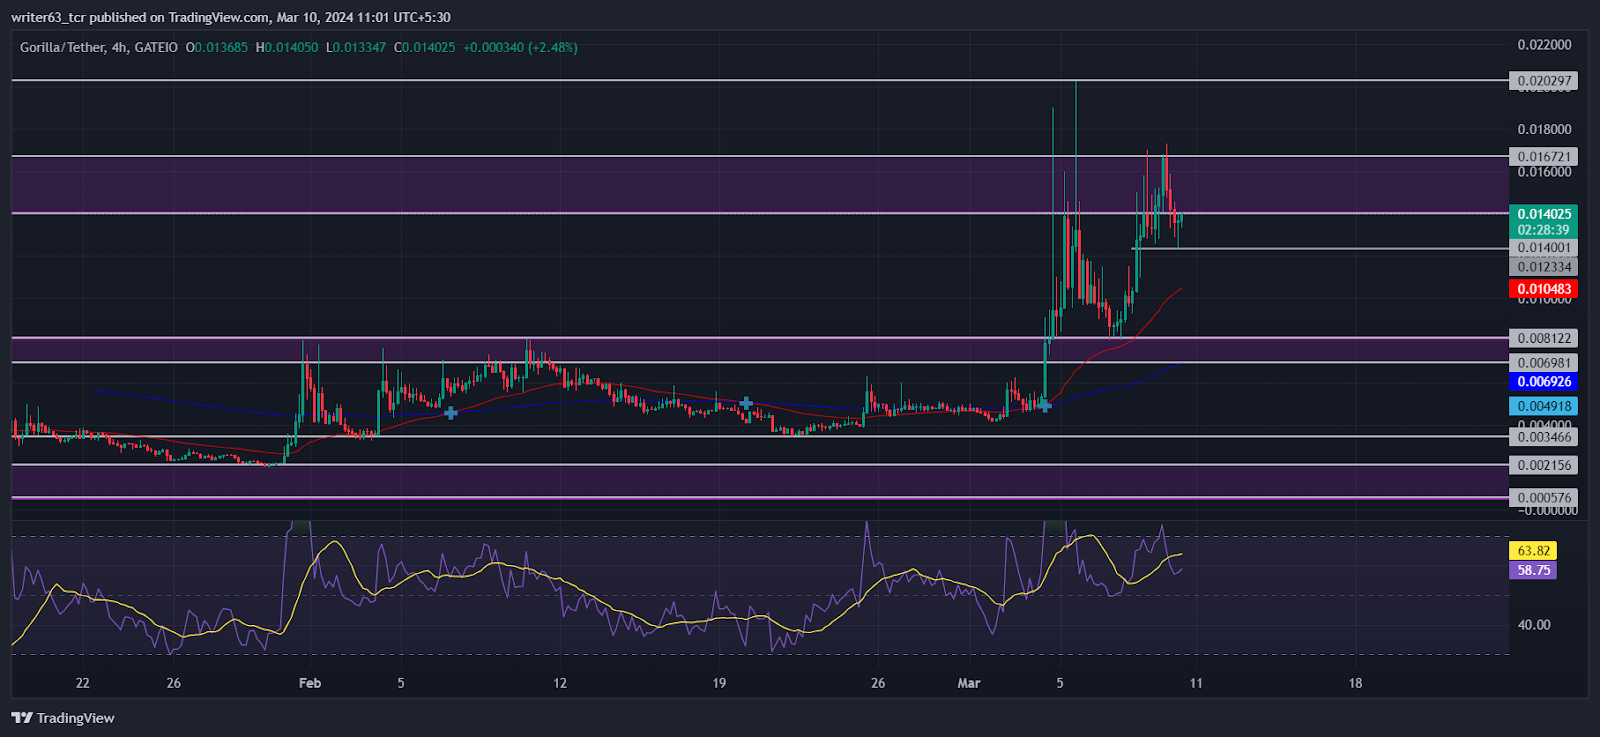Click the green current price label on the price axis
This screenshot has height=737, width=1600.
click(1544, 214)
